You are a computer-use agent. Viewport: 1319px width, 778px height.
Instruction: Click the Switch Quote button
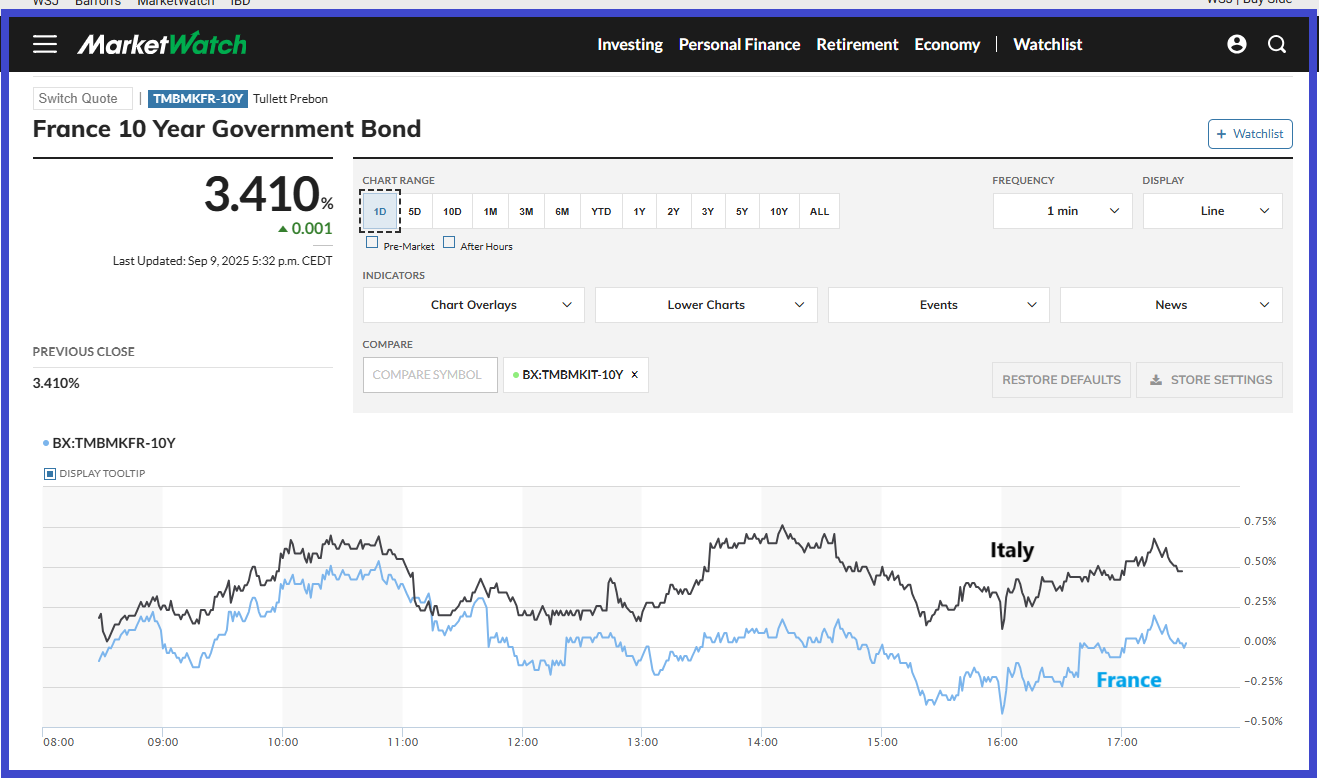(x=83, y=98)
